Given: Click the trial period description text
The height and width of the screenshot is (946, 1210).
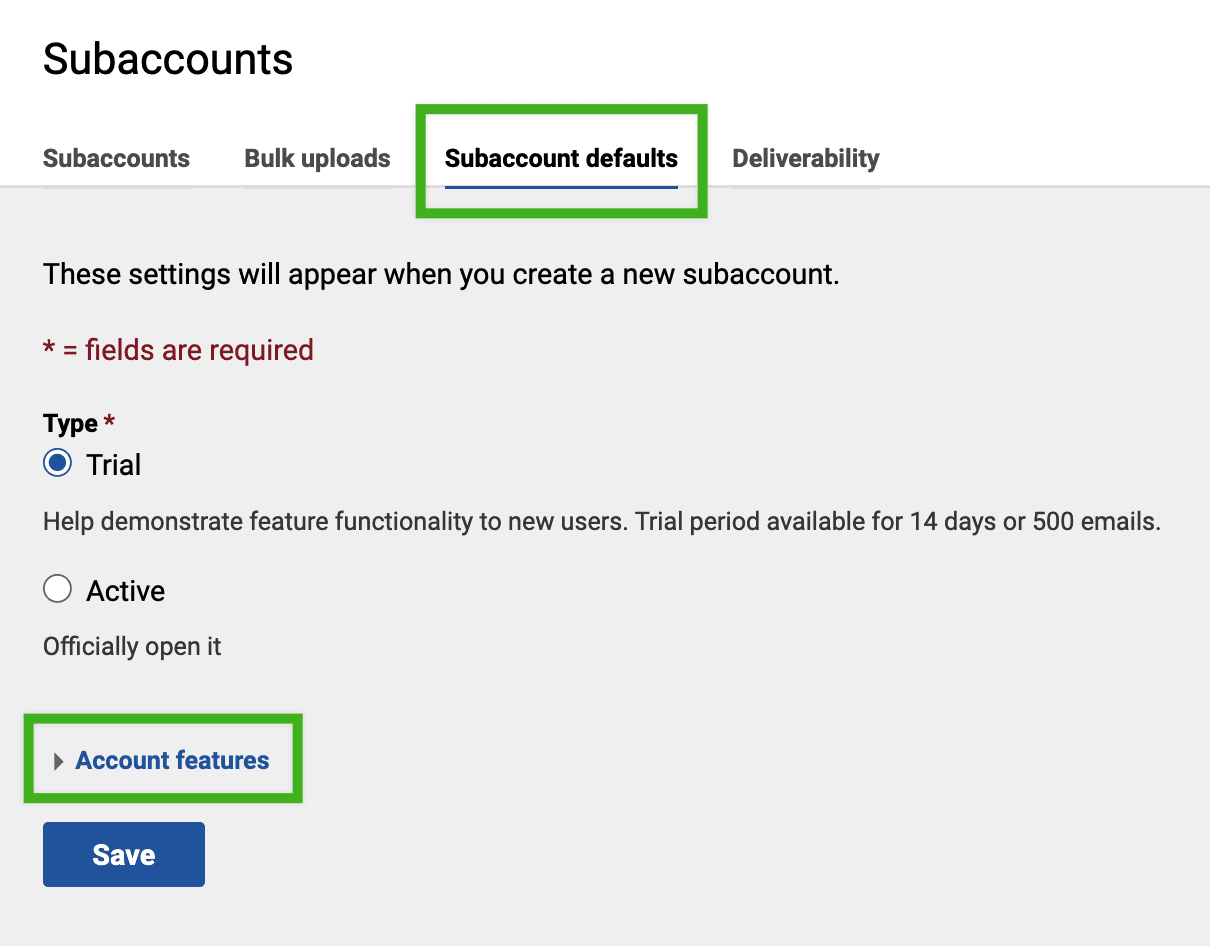Looking at the screenshot, I should tap(601, 522).
